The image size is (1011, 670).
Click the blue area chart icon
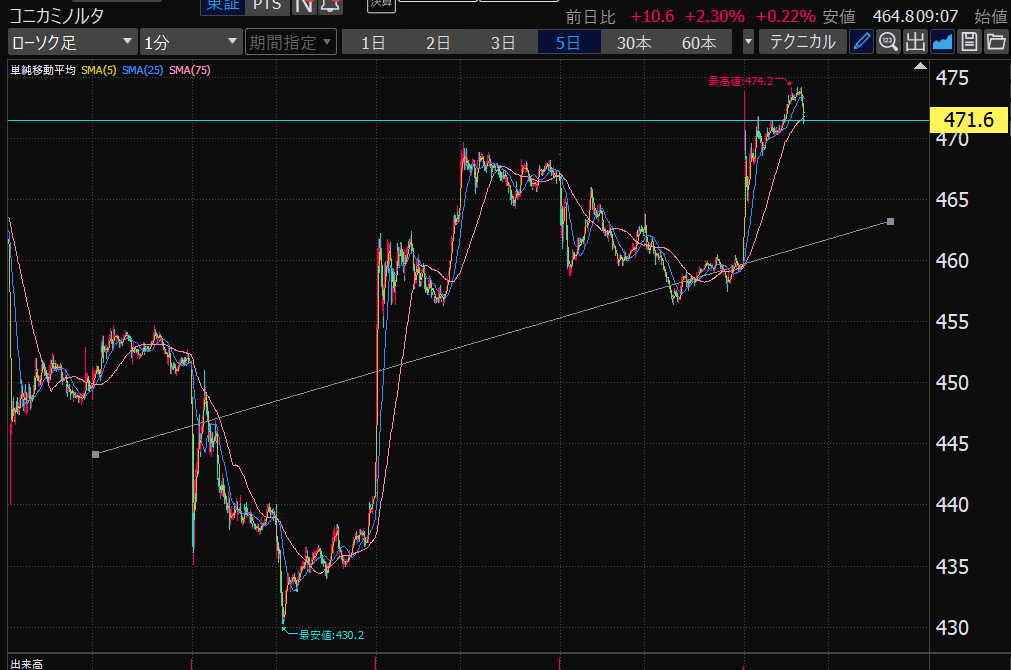tap(942, 42)
